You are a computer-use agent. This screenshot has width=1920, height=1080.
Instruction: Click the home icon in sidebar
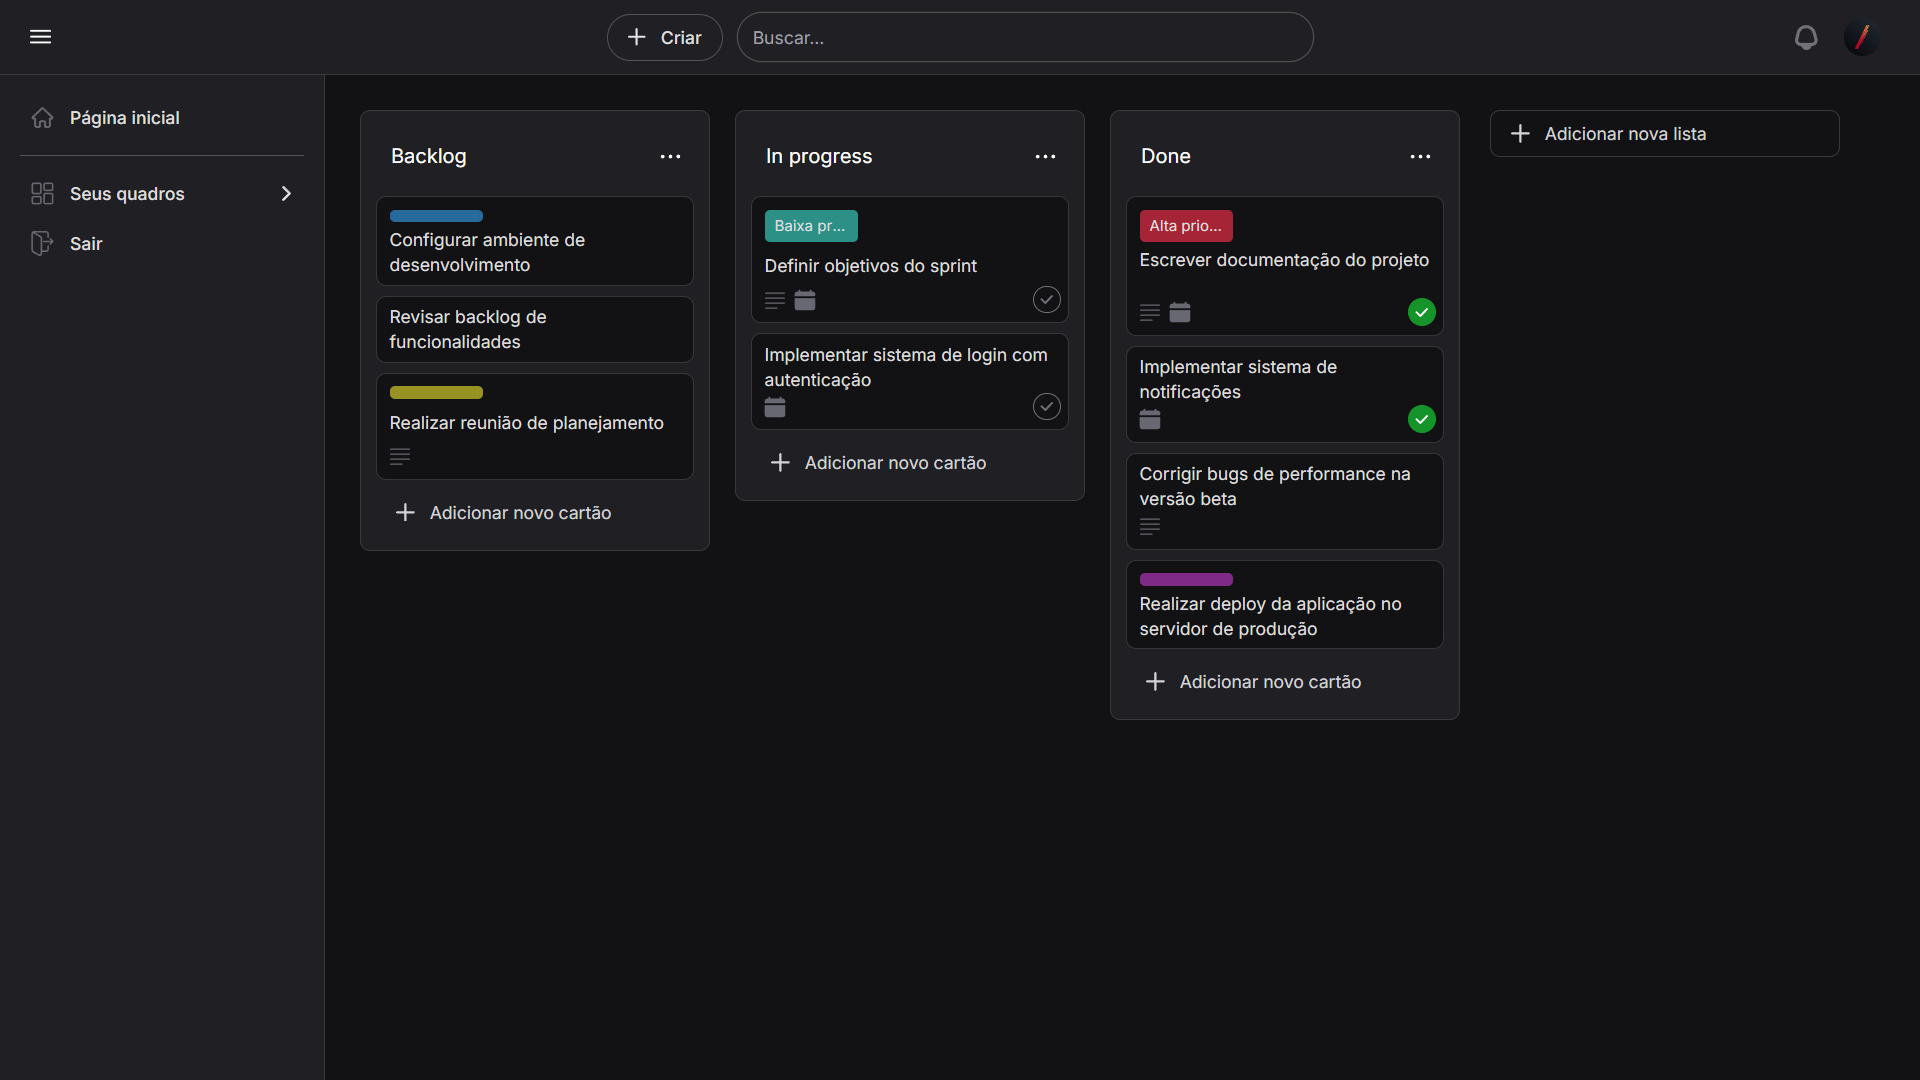pos(42,118)
